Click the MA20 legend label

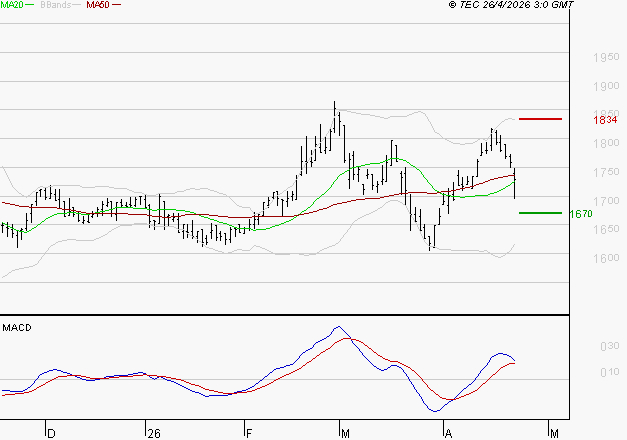click(x=12, y=5)
